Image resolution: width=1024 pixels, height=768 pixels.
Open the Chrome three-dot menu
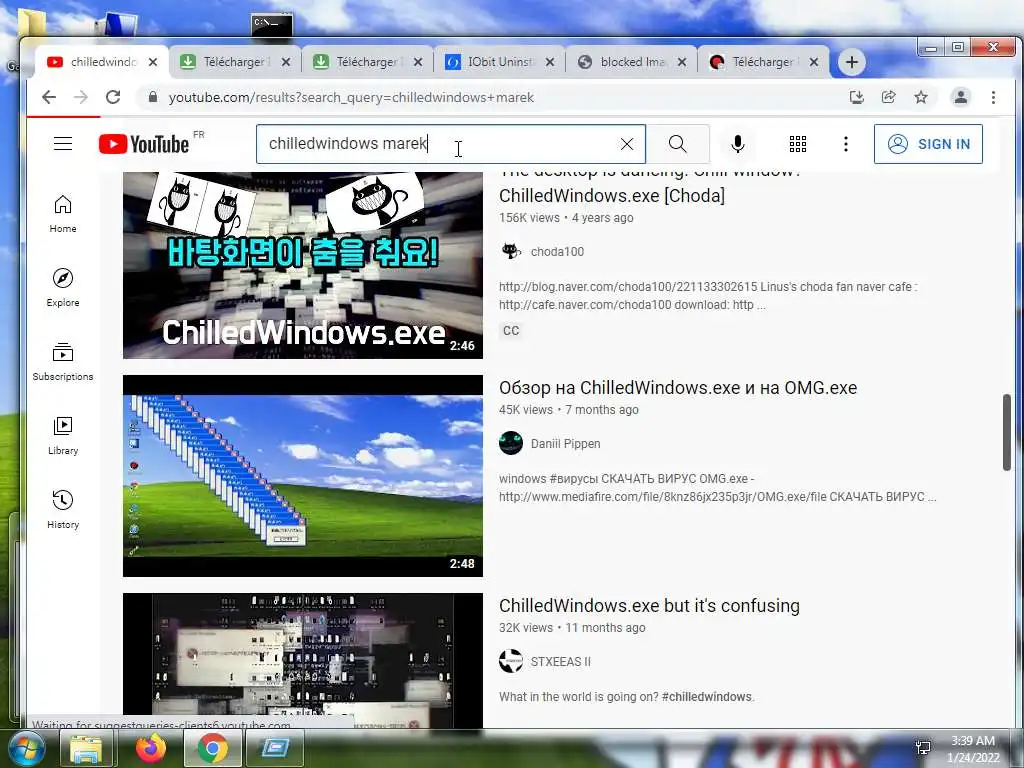[993, 97]
